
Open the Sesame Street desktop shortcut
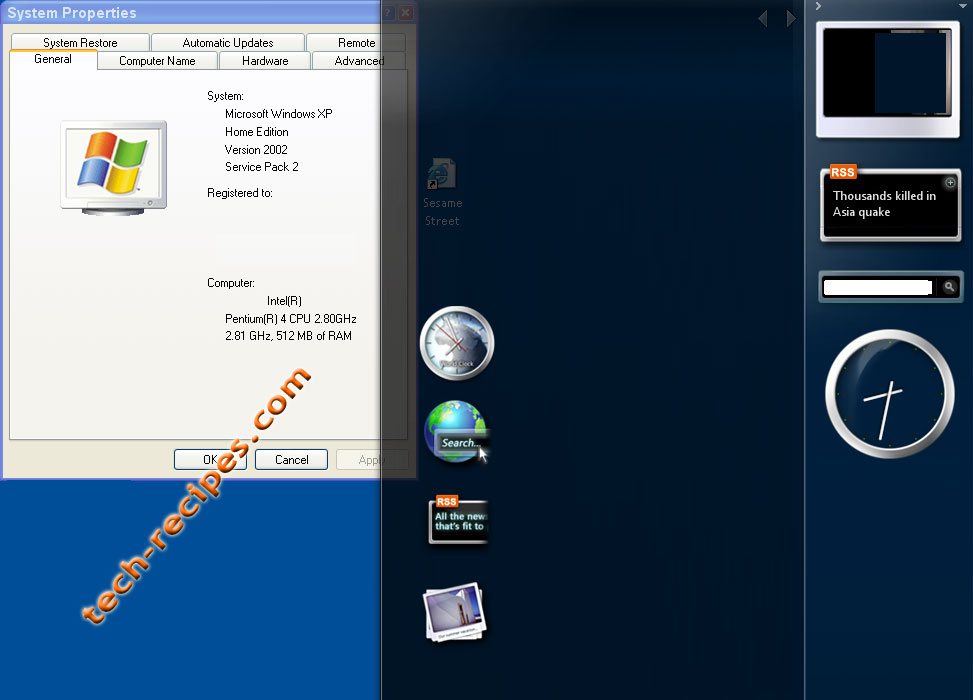442,193
